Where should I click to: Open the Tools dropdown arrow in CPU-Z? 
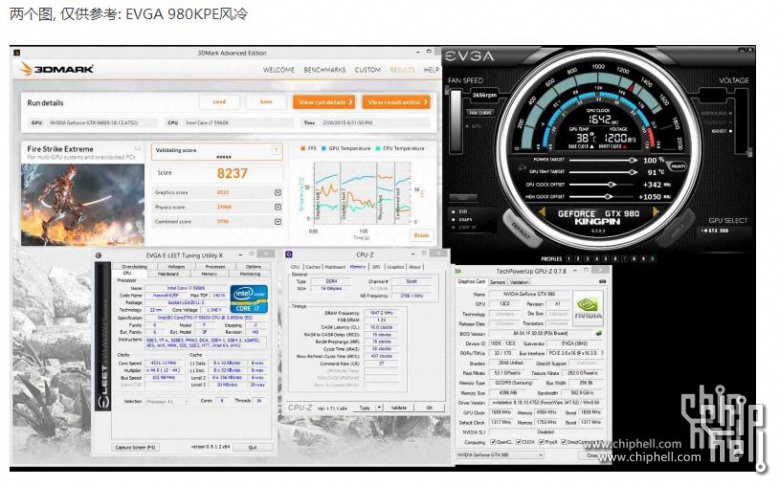tap(379, 407)
